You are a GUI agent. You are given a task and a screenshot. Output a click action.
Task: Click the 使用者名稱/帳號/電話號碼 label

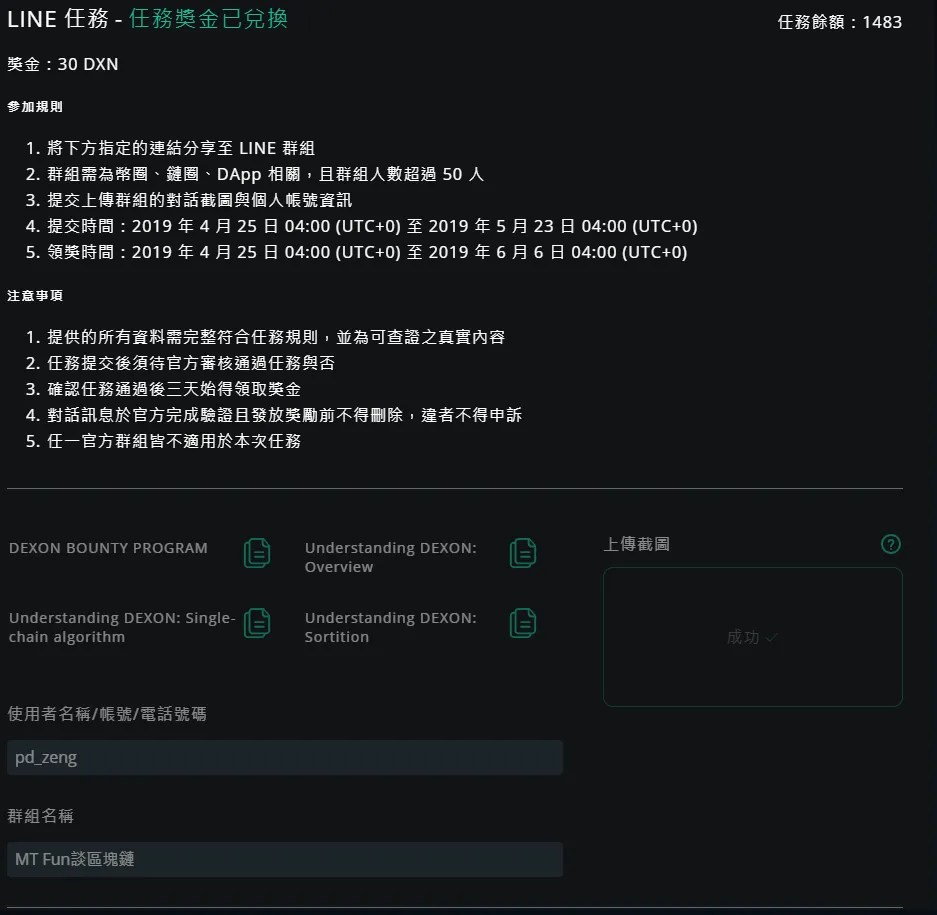pos(107,714)
